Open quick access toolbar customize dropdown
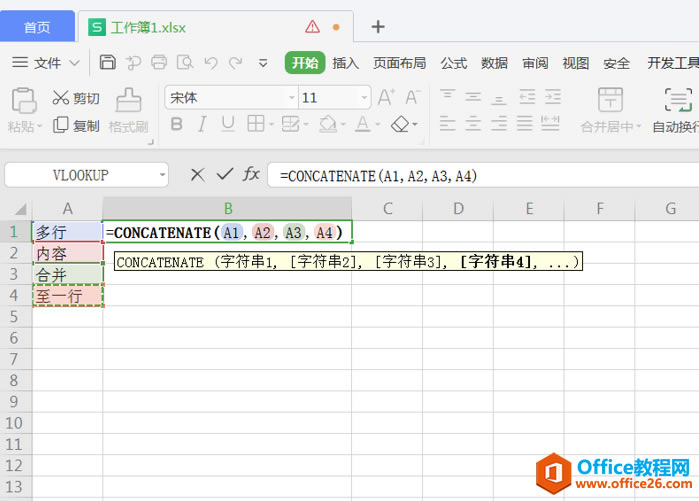The image size is (699, 501). (x=263, y=63)
